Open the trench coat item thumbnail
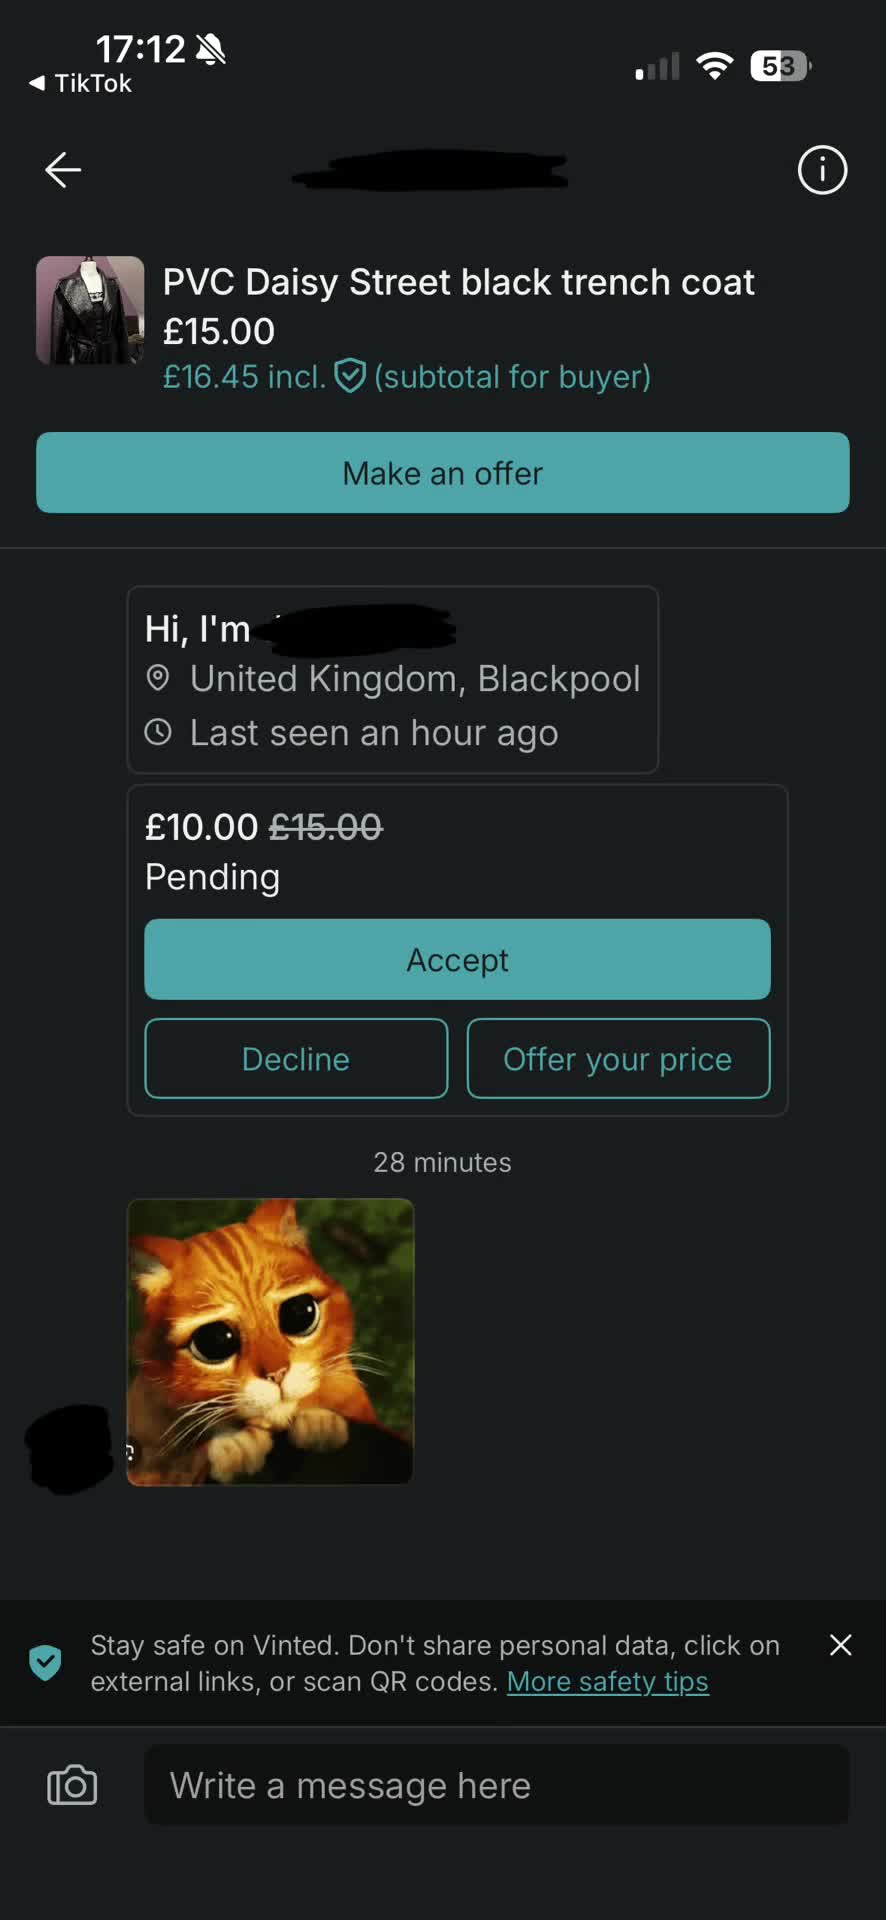Screen dimensions: 886x1920 [x=90, y=310]
